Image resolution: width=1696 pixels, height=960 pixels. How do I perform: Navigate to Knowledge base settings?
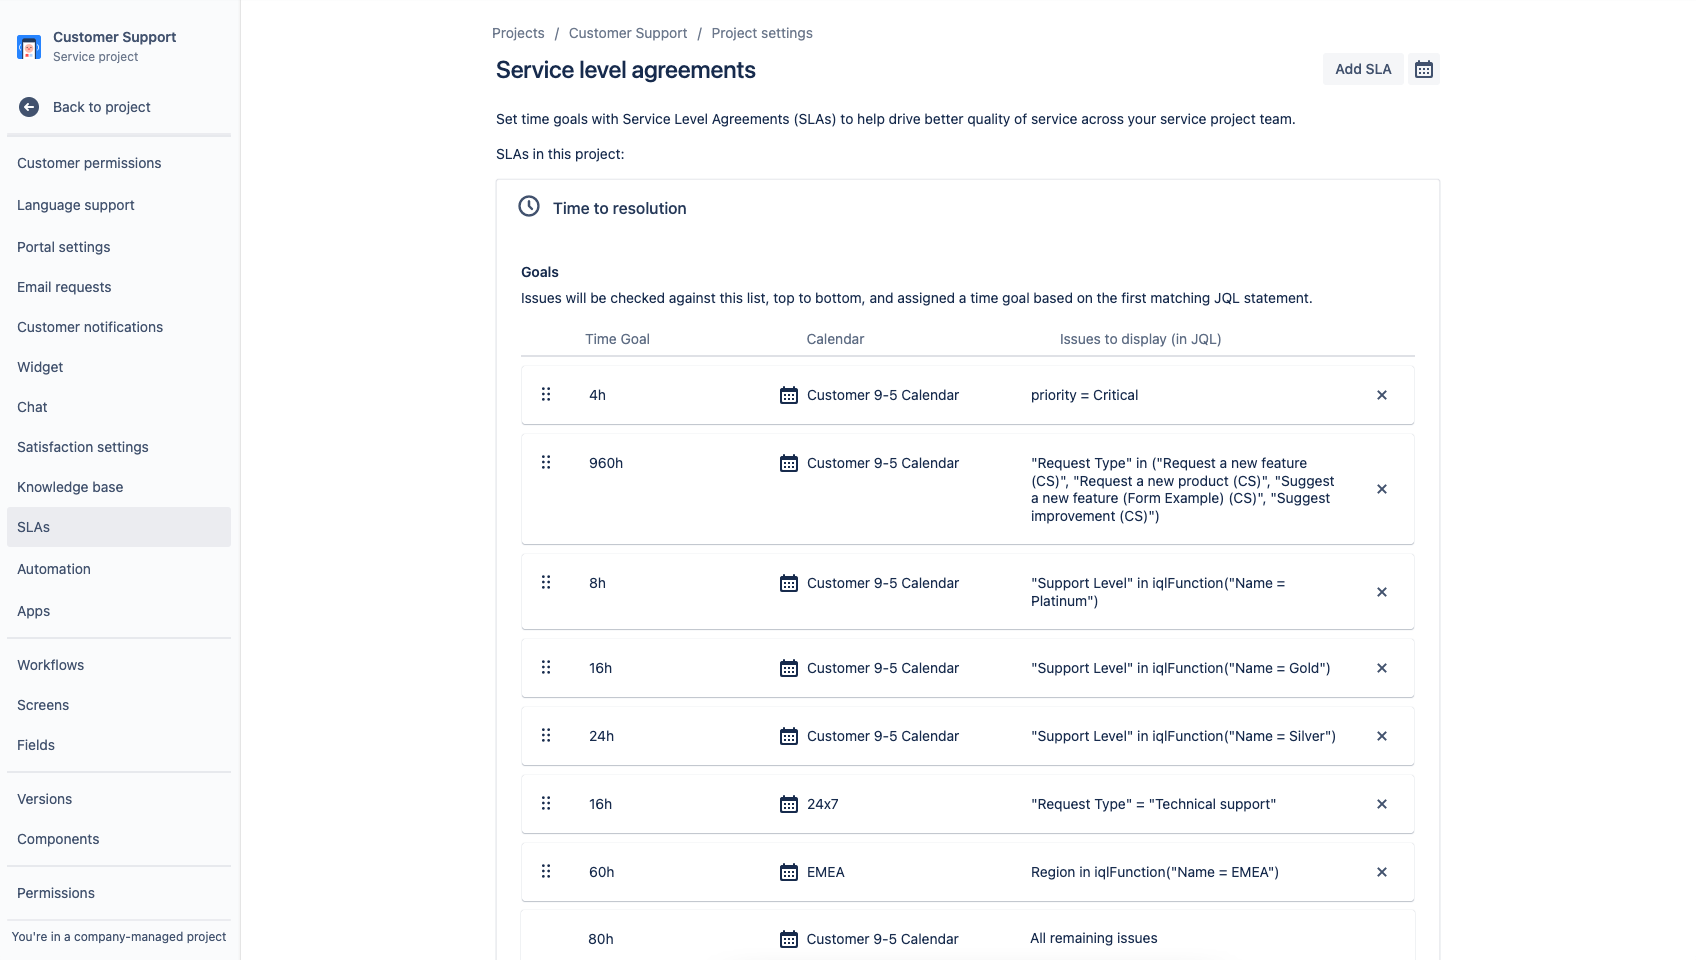[70, 487]
